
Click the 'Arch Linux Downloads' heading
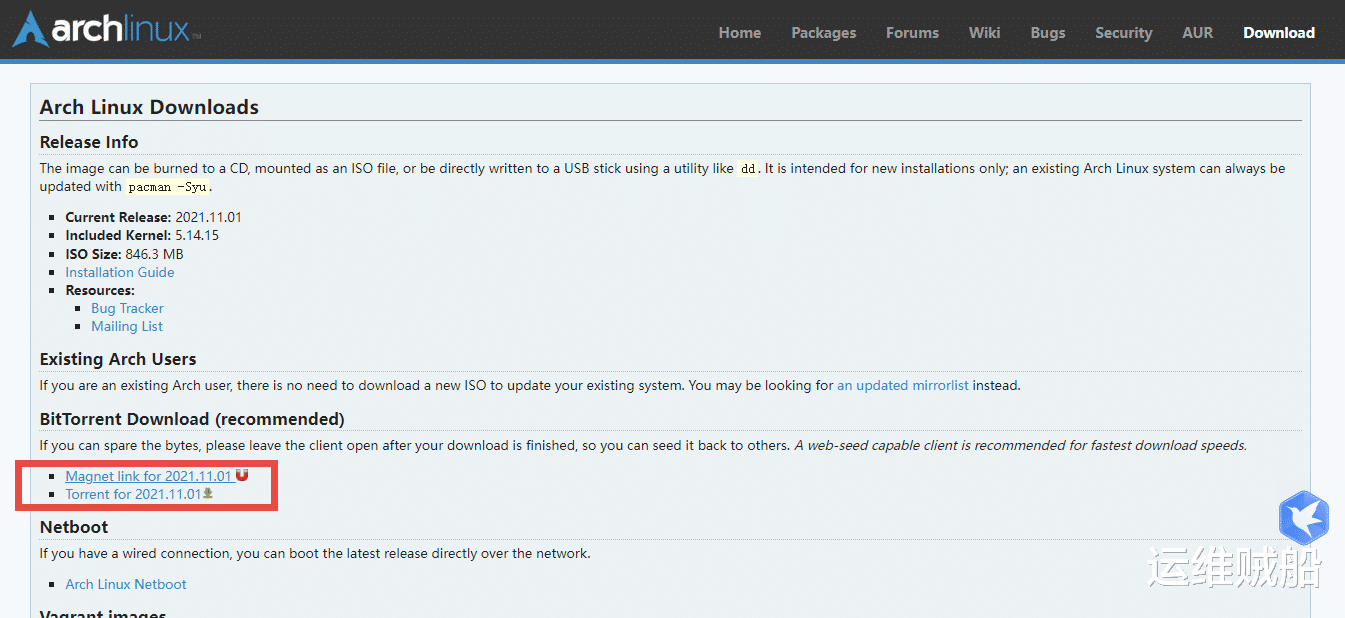tap(149, 107)
